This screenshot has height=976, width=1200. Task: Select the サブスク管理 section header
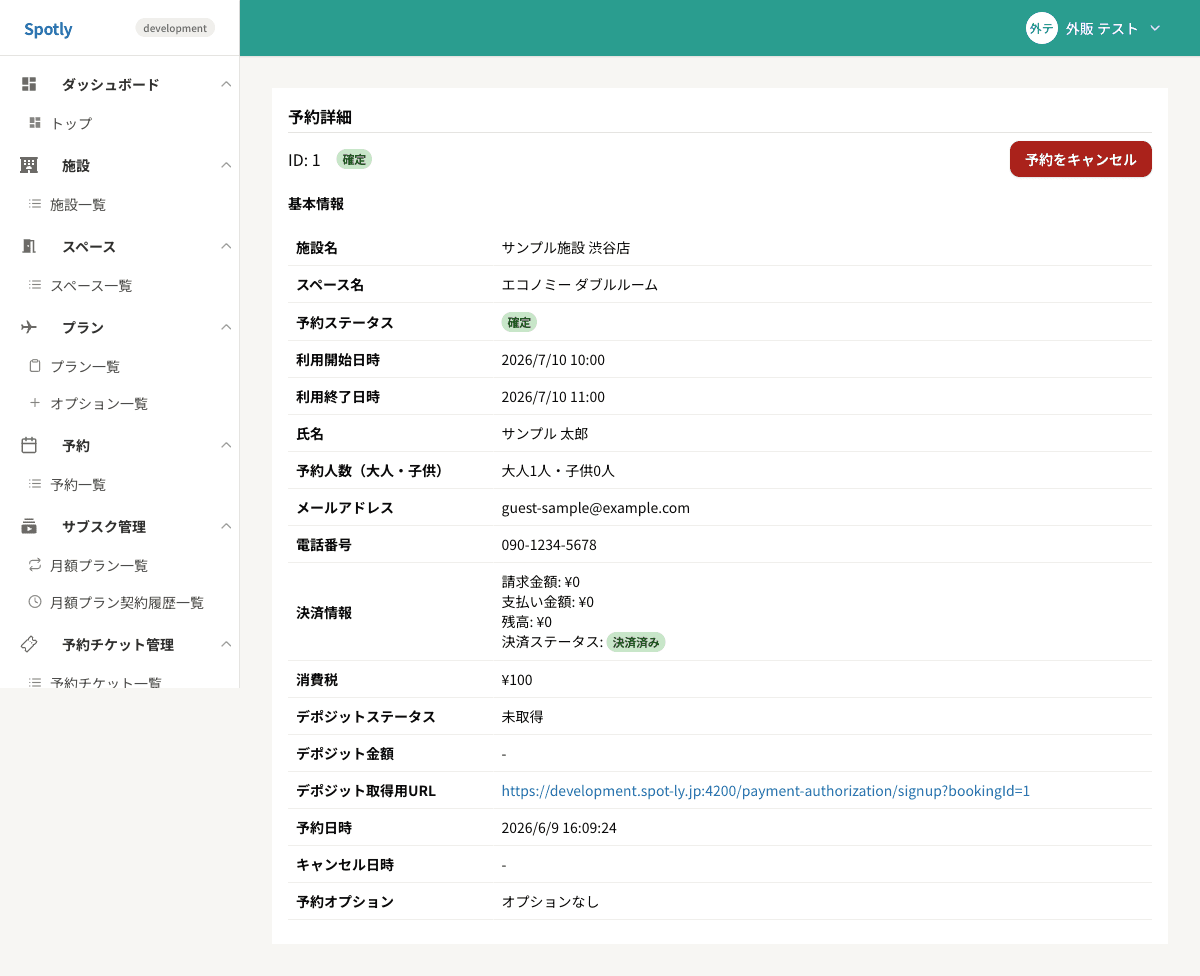tap(104, 526)
